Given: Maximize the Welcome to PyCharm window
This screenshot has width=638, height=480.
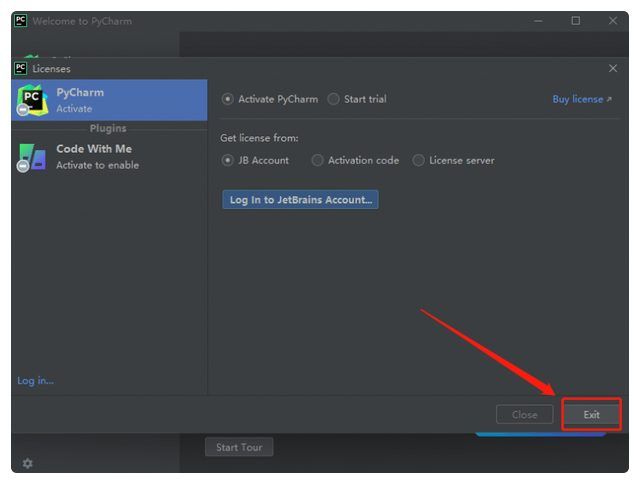Looking at the screenshot, I should (x=576, y=21).
